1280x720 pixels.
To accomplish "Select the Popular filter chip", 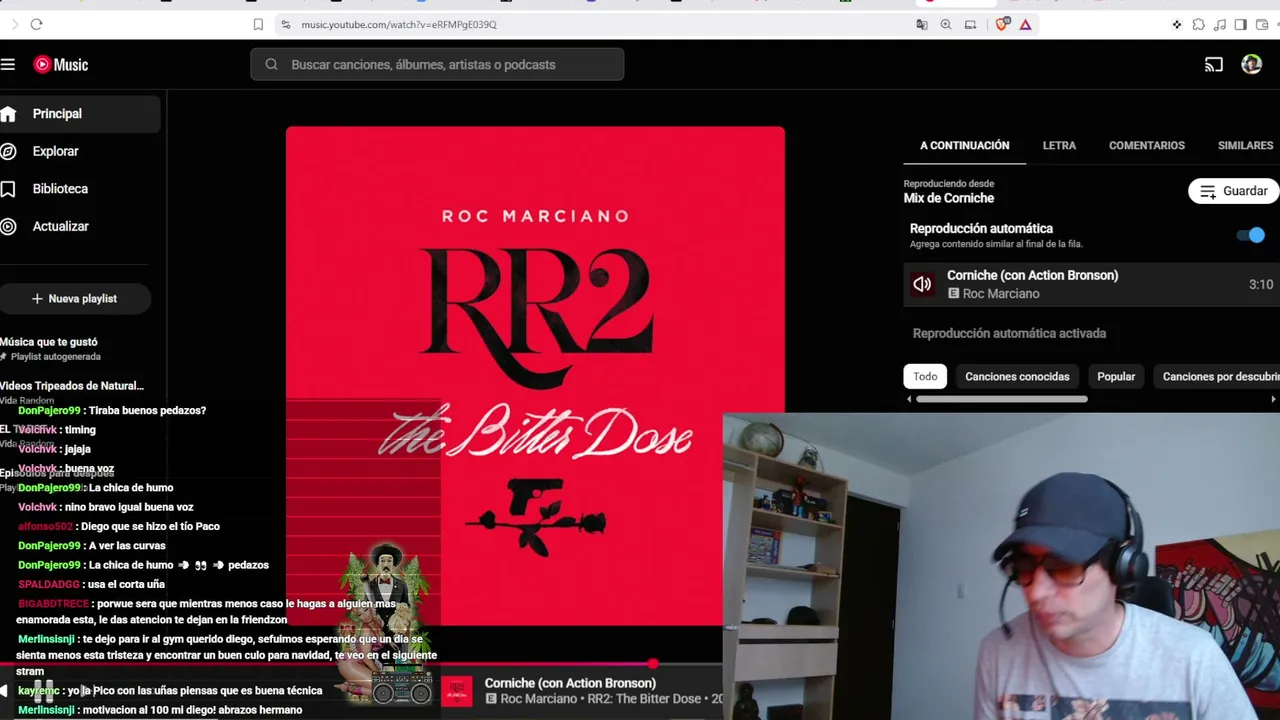I will (1116, 376).
